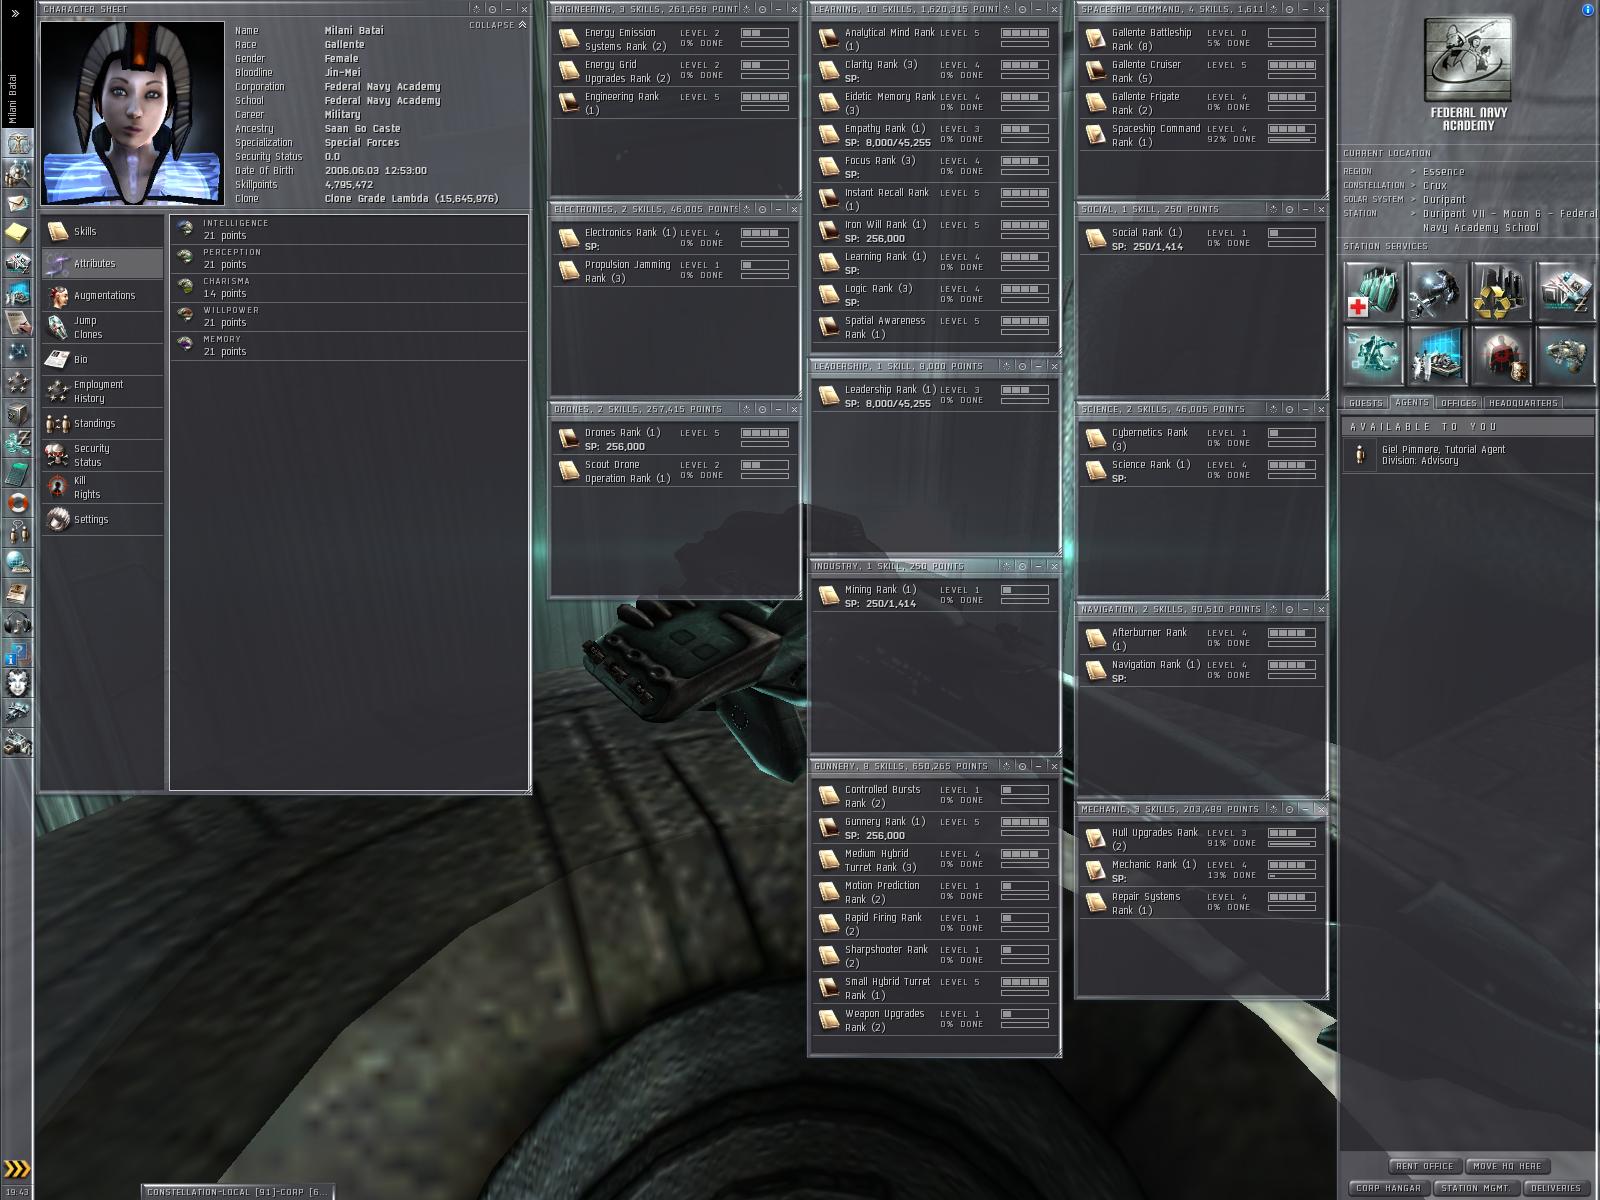Open the headphones jukebox icon in sidebar
Image resolution: width=1600 pixels, height=1200 pixels.
(18, 622)
